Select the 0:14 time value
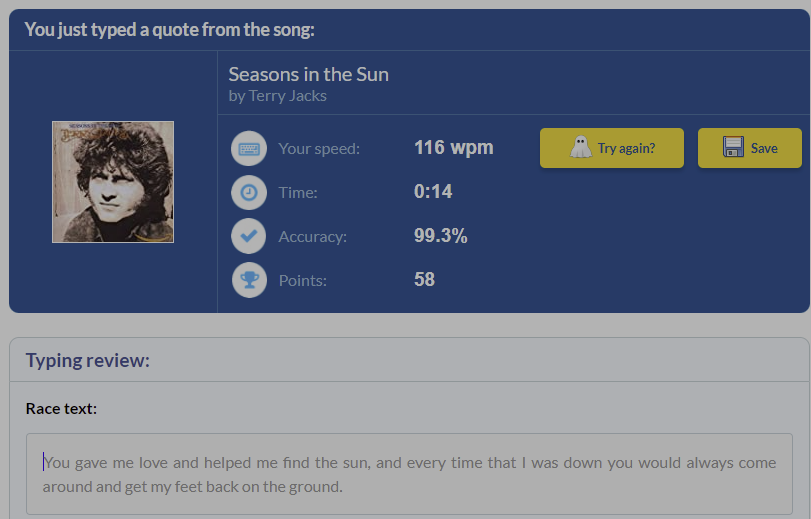Screen dimensions: 811x519 433,192
